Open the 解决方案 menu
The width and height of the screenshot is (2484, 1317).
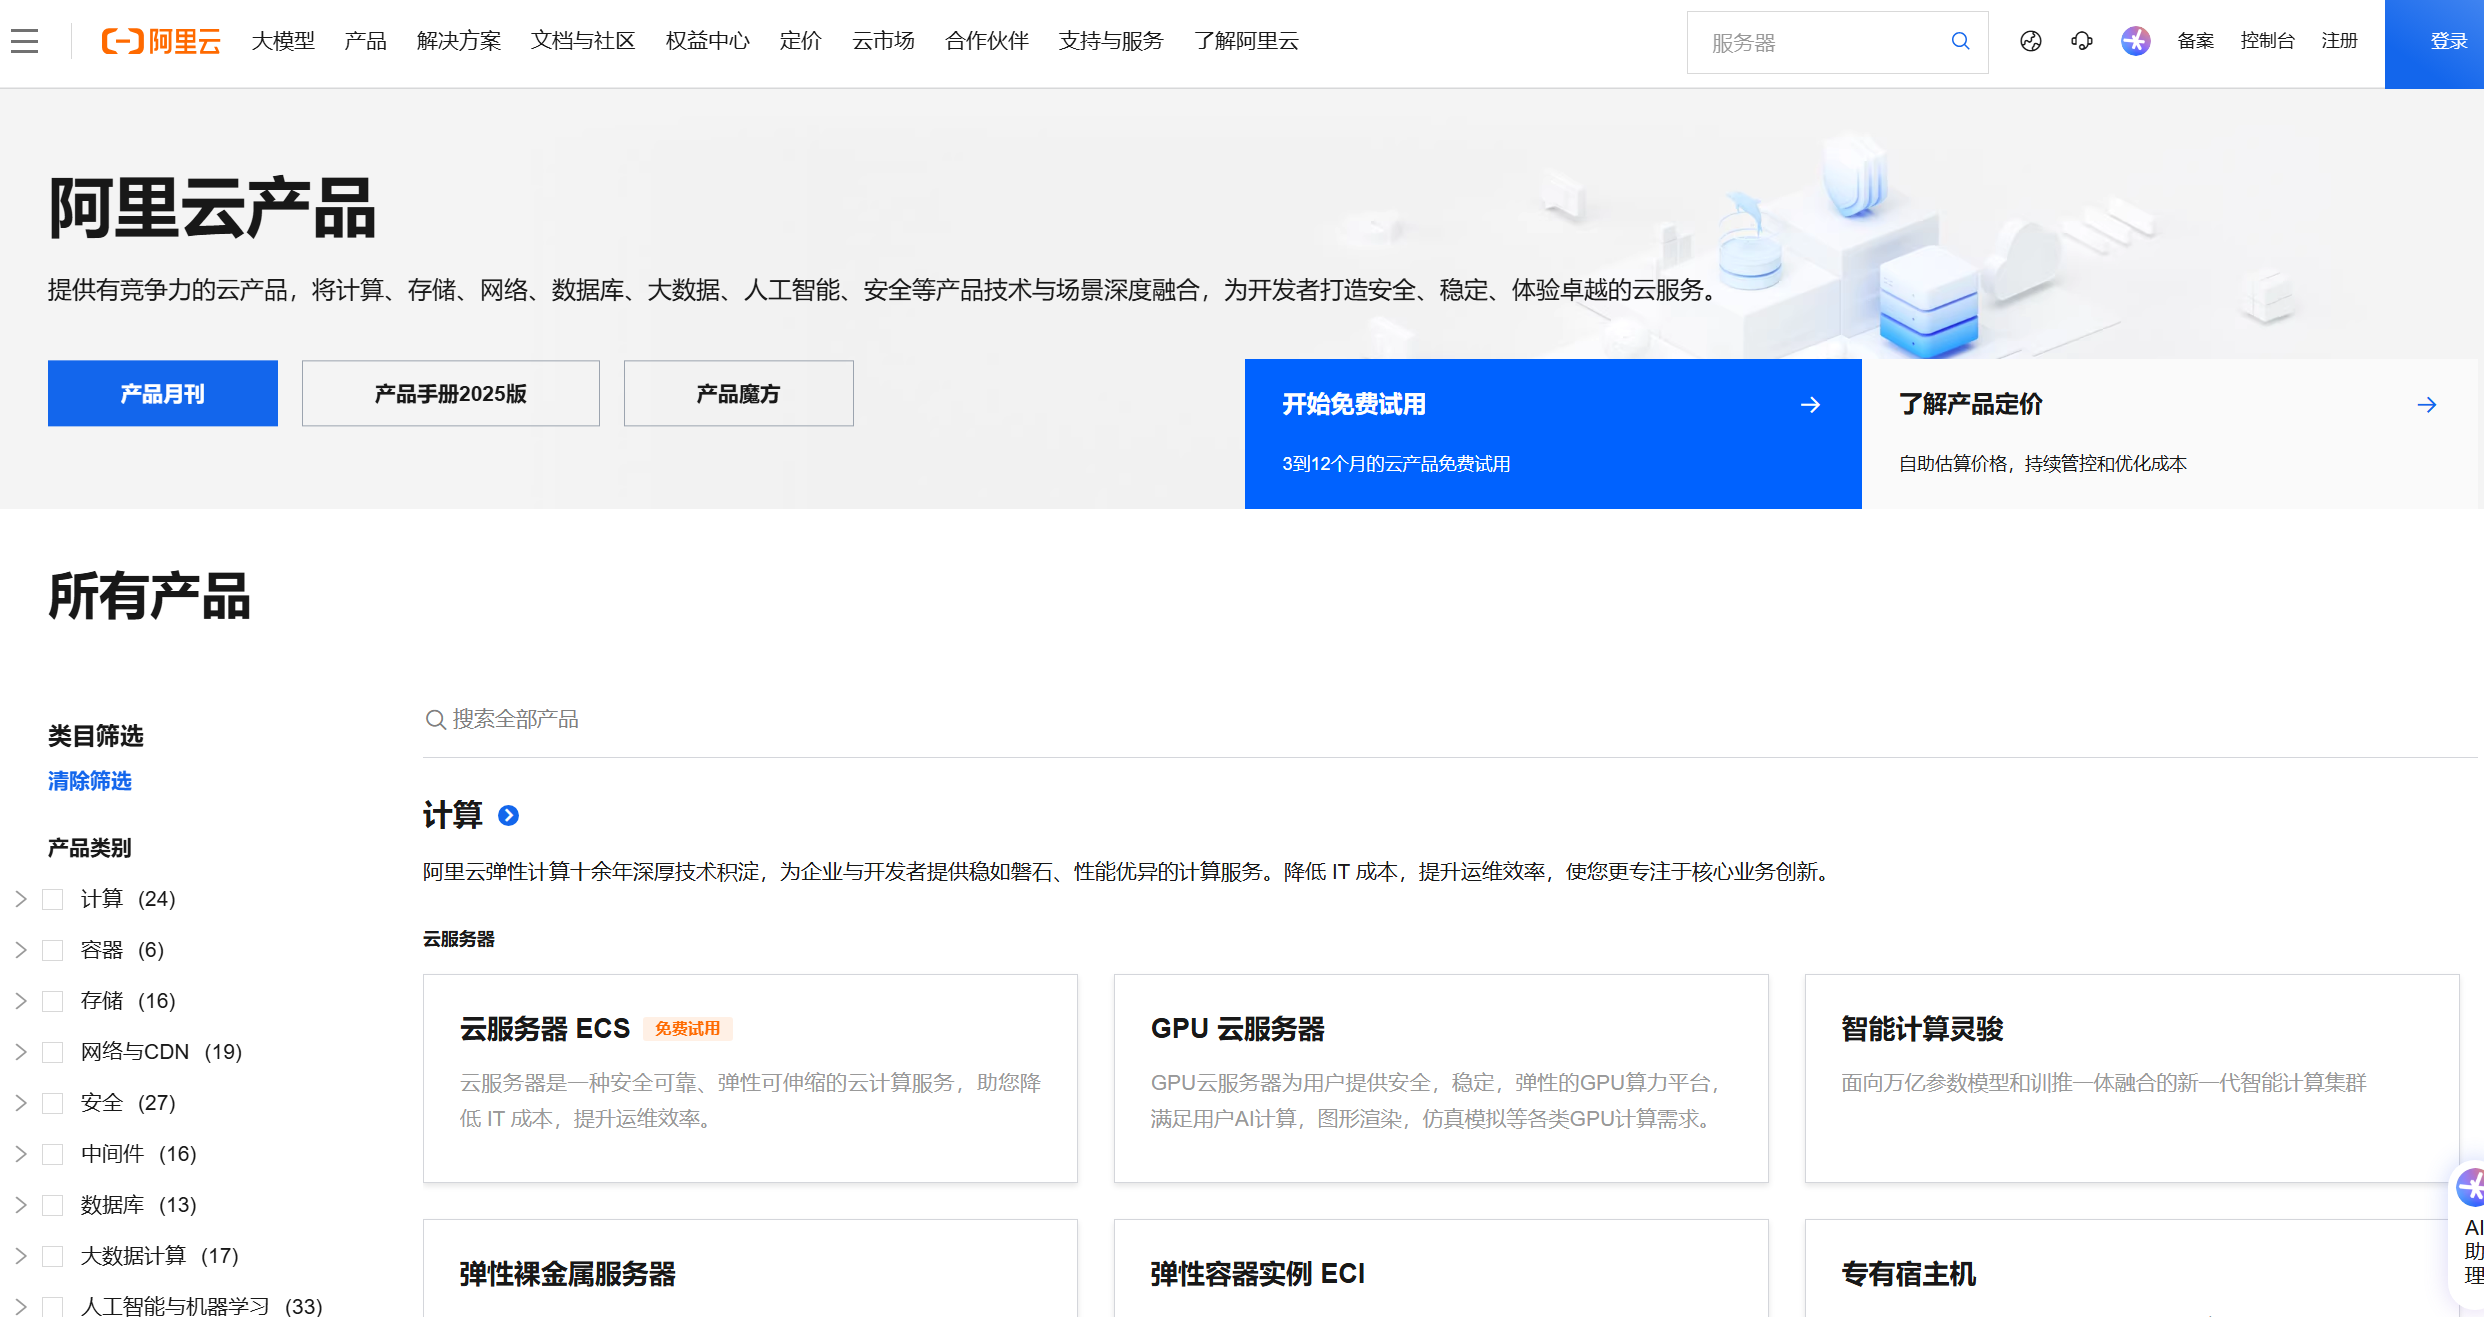(459, 41)
